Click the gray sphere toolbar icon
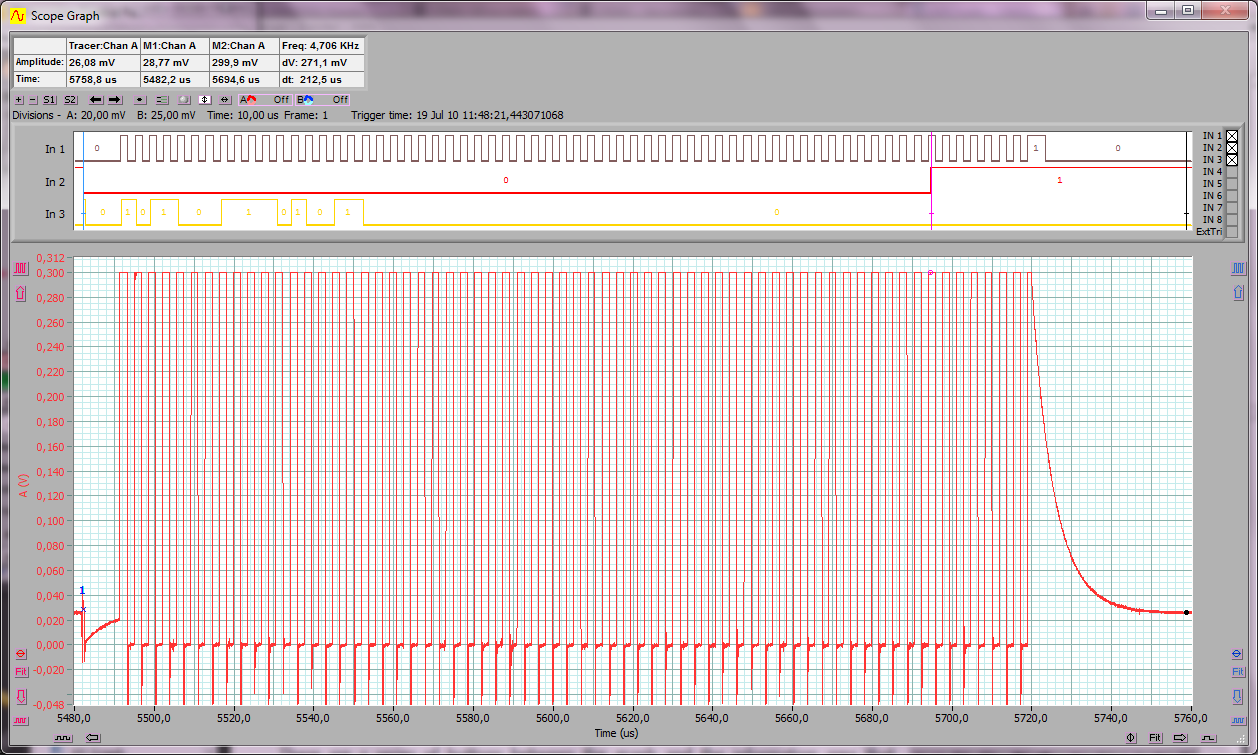1258x755 pixels. (184, 100)
